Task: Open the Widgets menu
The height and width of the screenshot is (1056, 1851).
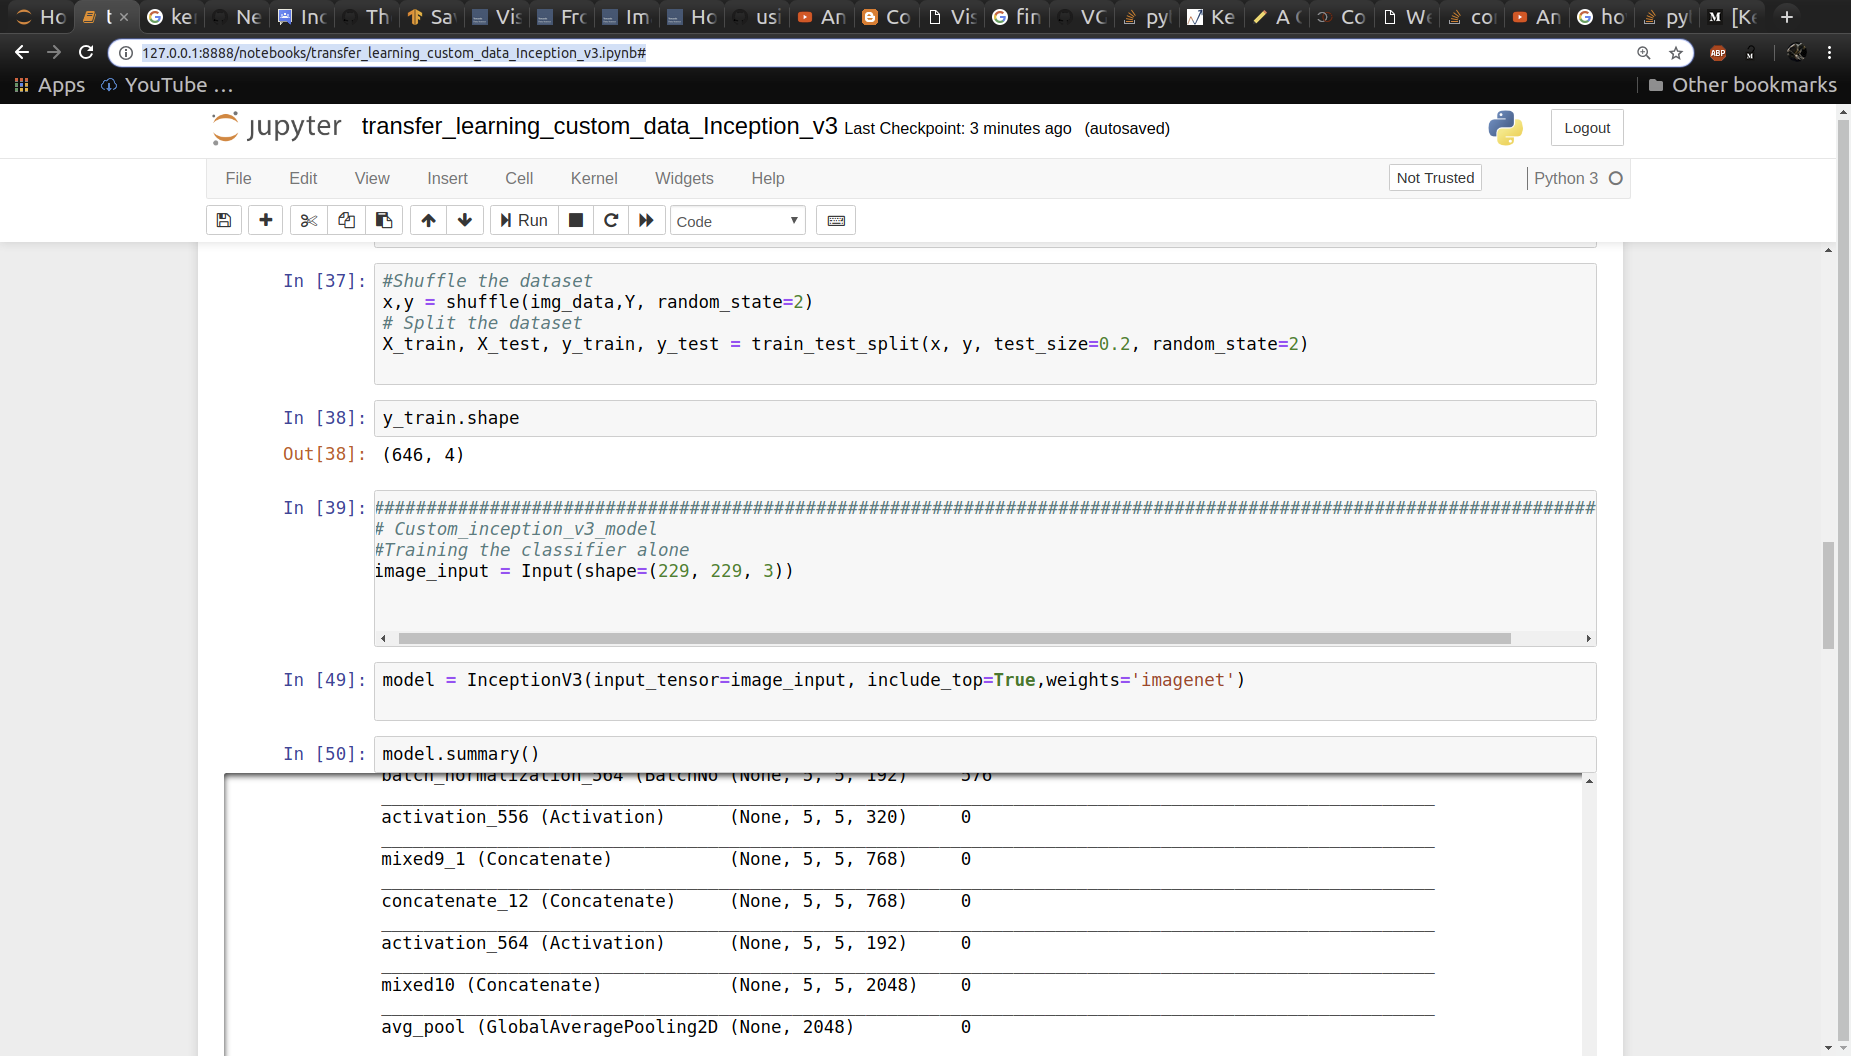Action: tap(684, 178)
